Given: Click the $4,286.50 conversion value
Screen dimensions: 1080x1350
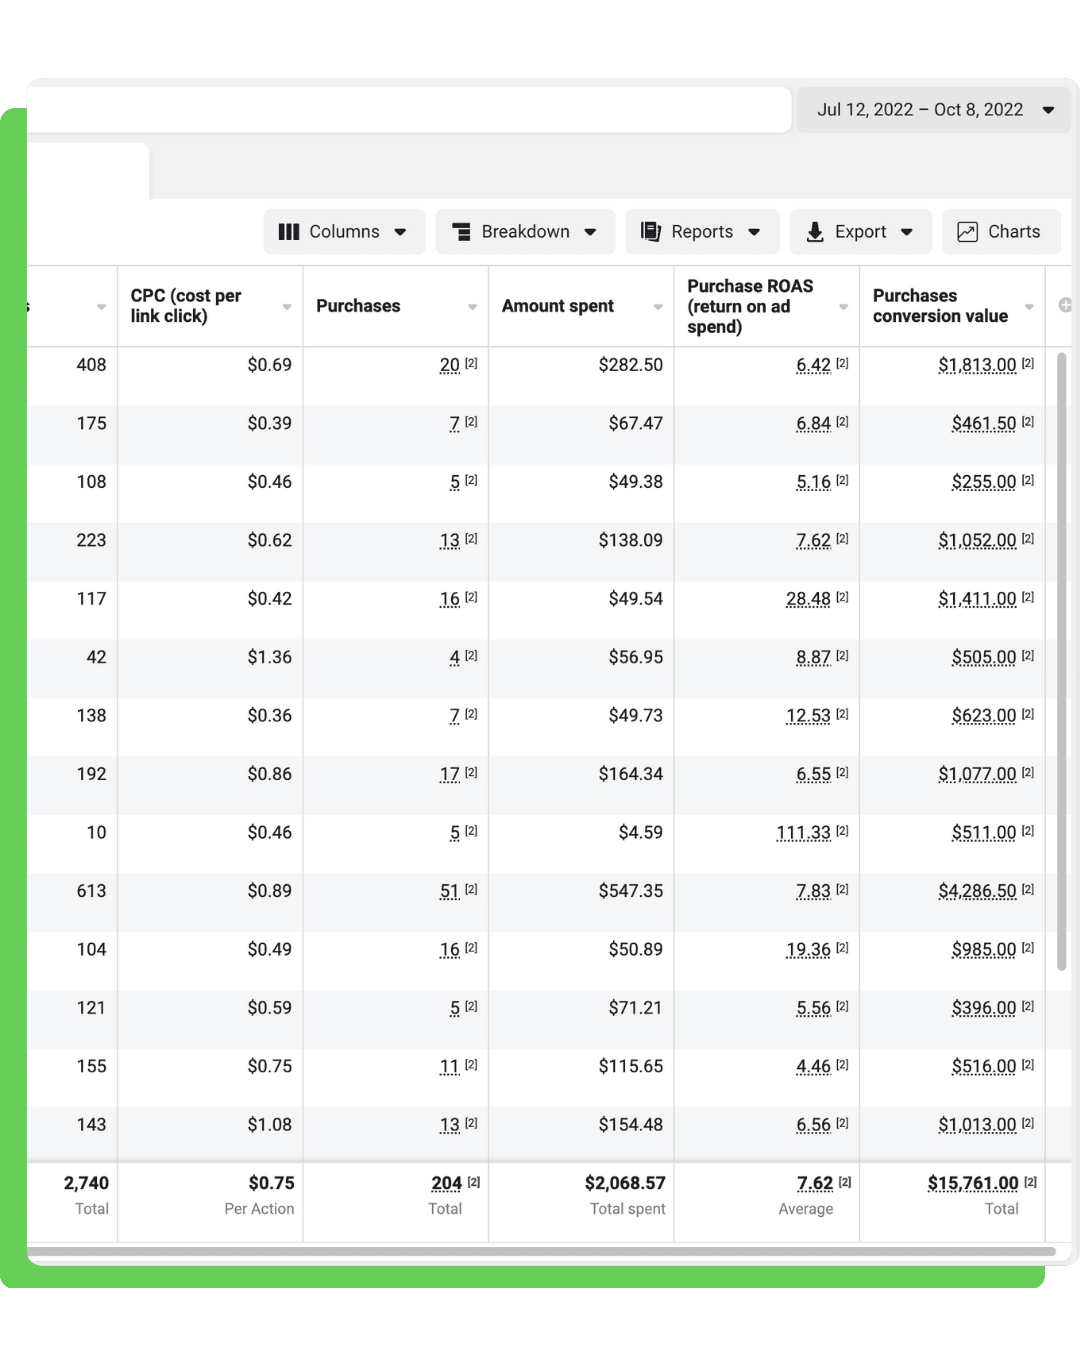Looking at the screenshot, I should point(977,891).
